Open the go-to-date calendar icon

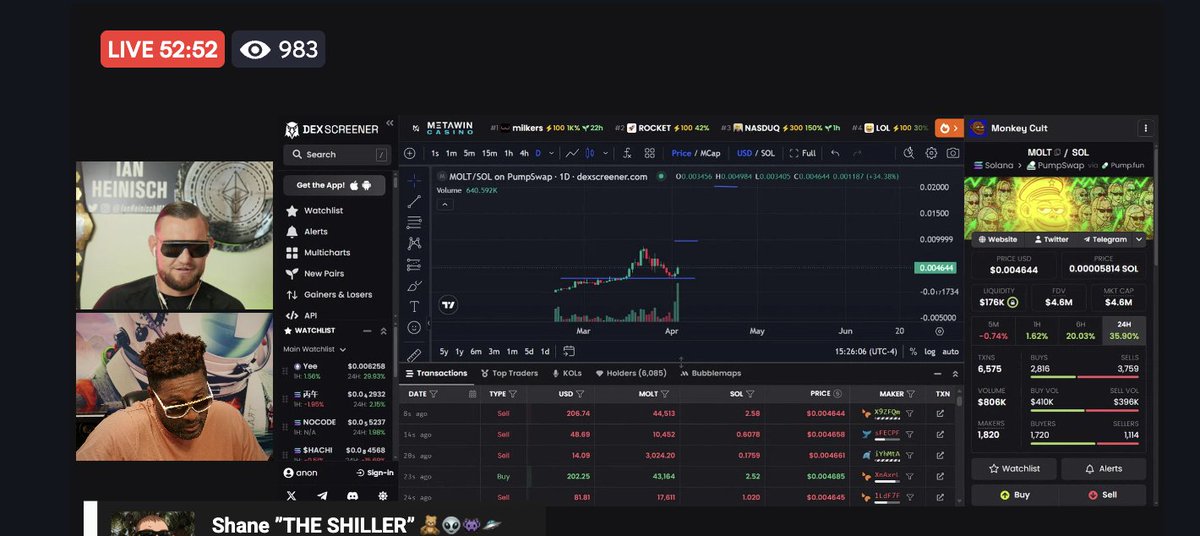click(x=568, y=351)
